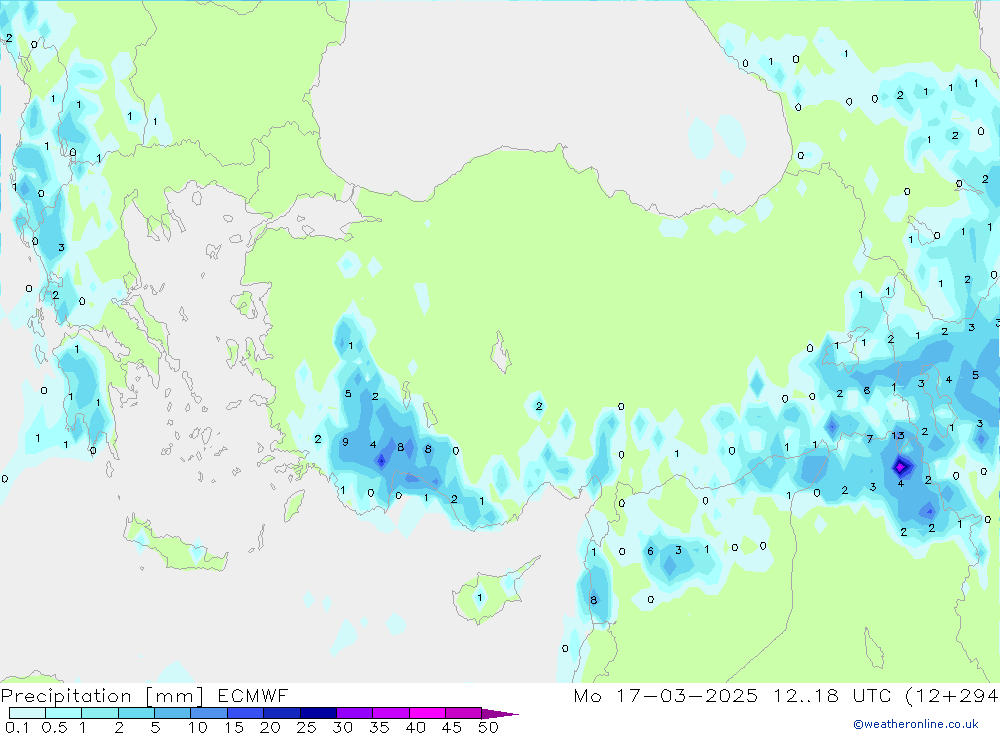Click the "[mm]" unit label
This screenshot has height=733, width=1000.
coord(175,696)
